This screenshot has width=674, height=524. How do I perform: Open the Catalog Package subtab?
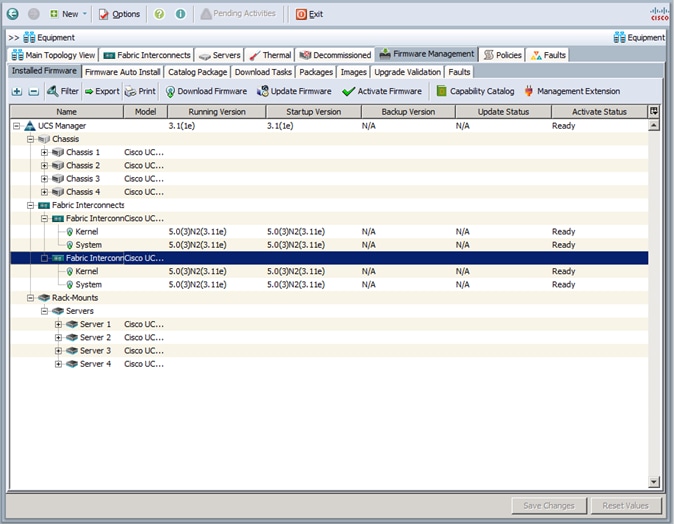coord(197,72)
